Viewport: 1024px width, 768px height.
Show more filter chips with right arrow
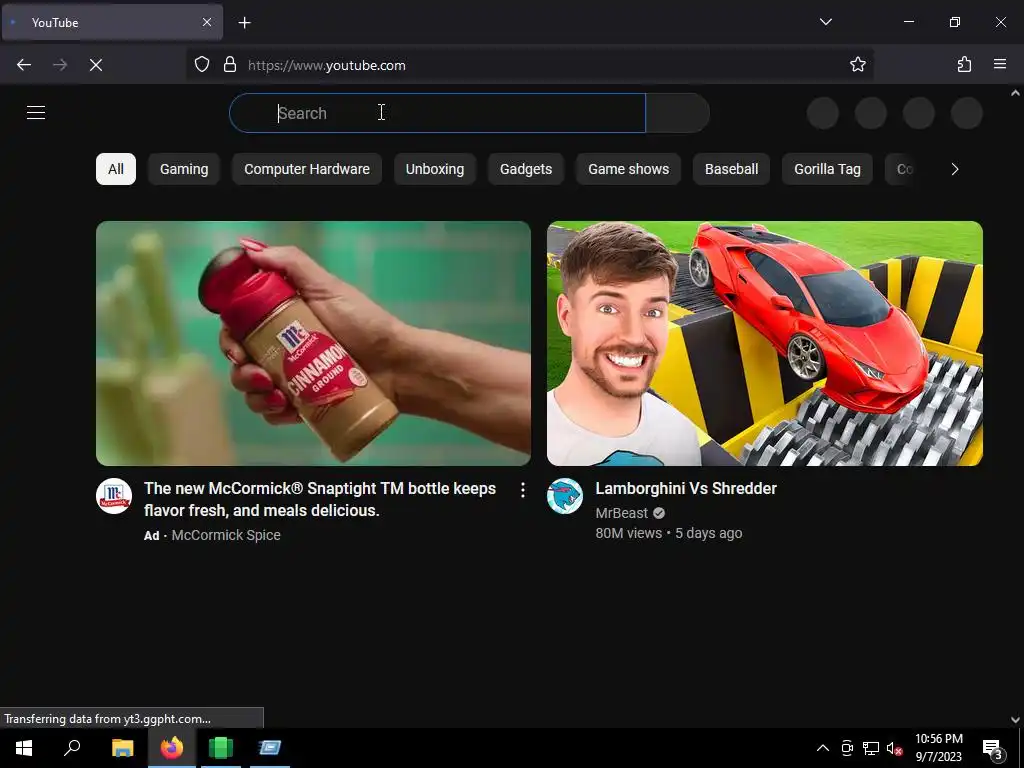[955, 169]
